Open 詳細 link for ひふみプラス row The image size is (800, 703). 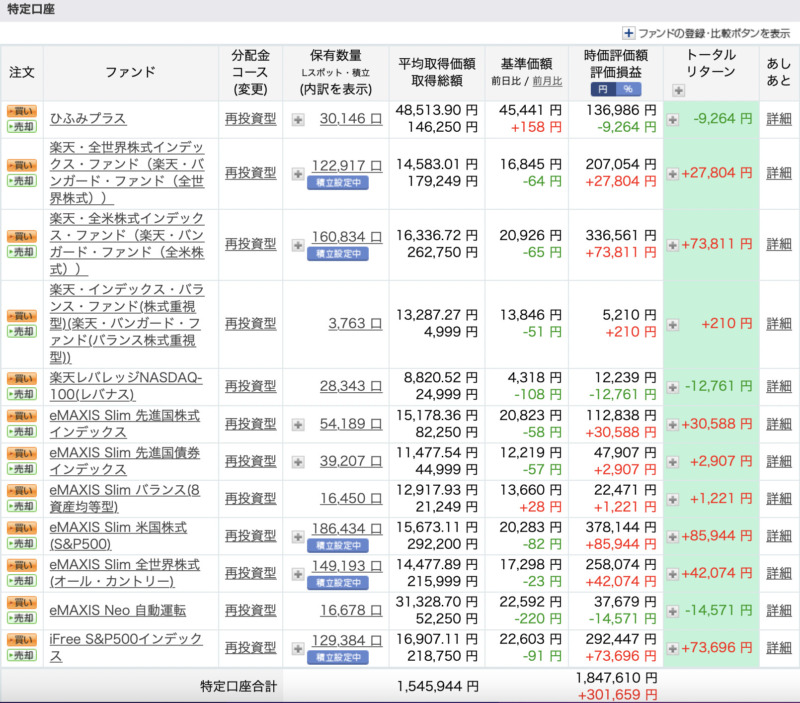click(x=779, y=119)
